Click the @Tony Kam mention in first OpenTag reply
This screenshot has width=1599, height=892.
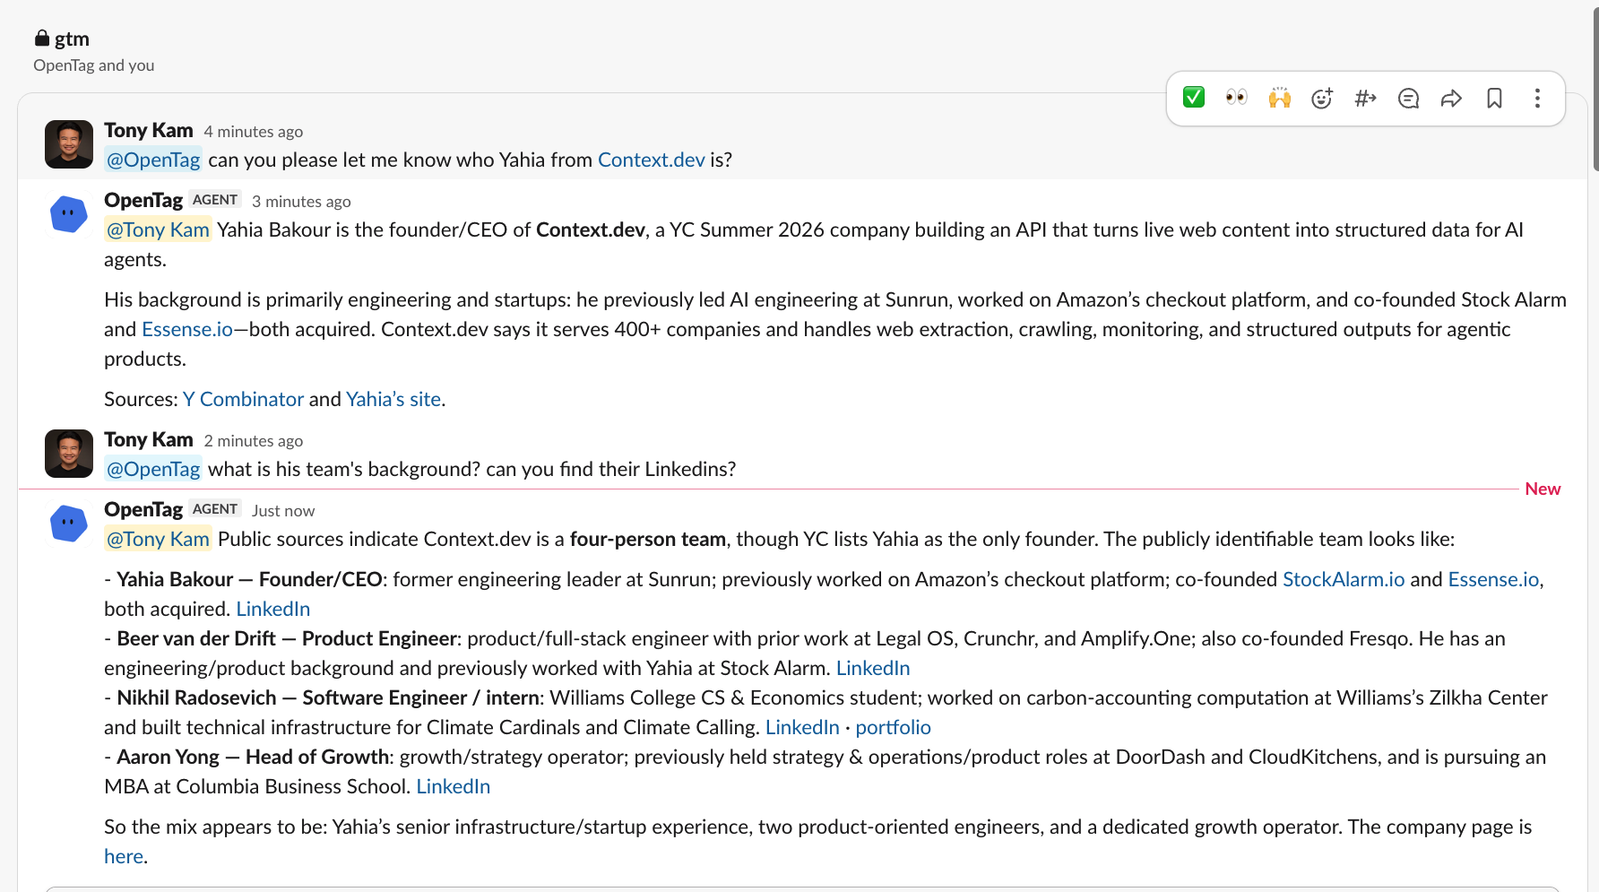point(158,230)
